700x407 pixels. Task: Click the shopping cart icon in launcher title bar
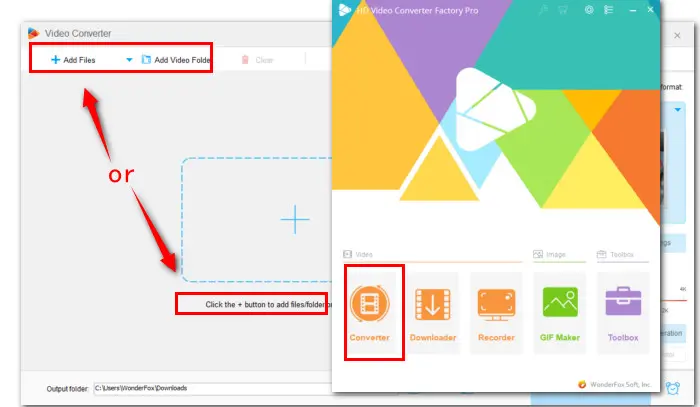(563, 10)
